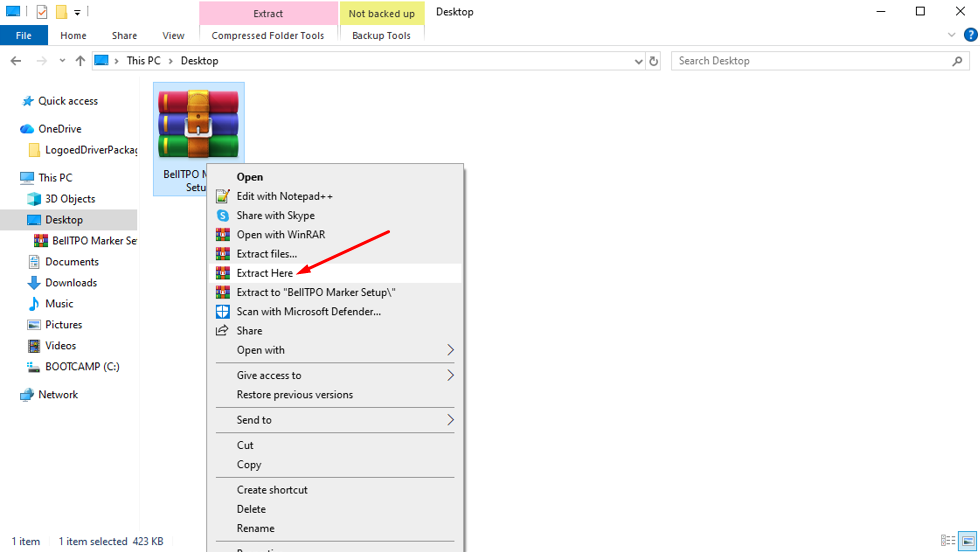The width and height of the screenshot is (980, 552).
Task: Click Desktop in the breadcrumb path
Action: point(199,61)
